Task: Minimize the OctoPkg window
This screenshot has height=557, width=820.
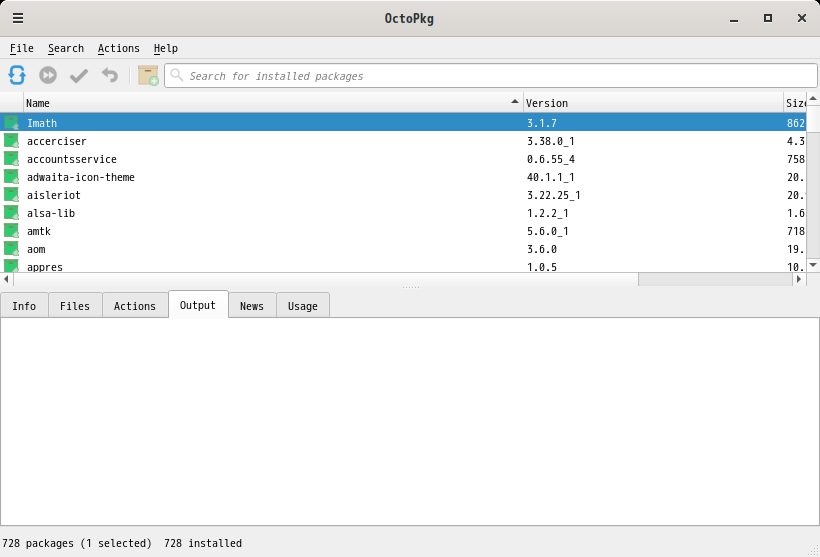Action: click(734, 19)
